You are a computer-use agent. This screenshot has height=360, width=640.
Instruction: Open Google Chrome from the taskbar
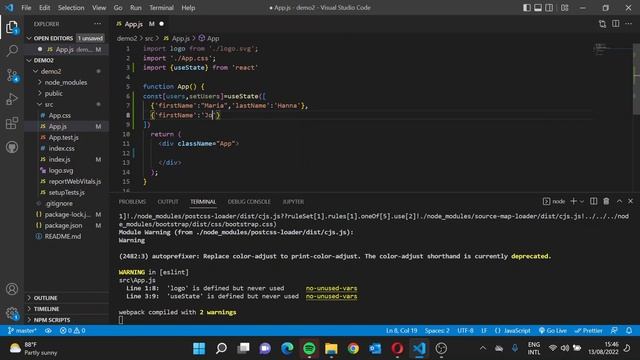(x=353, y=348)
